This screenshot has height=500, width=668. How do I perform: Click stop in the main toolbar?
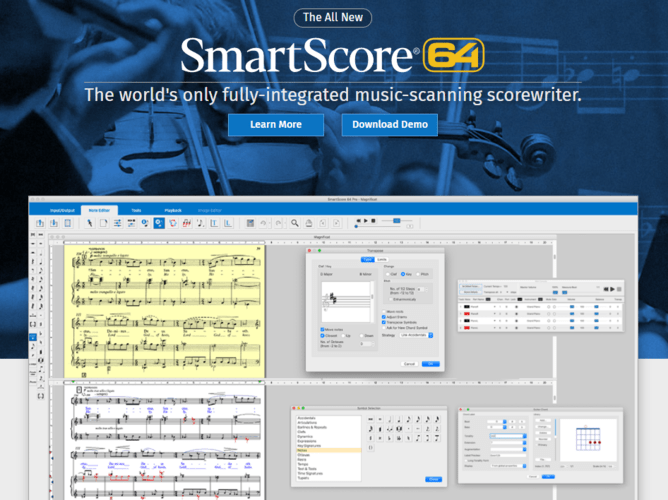373,221
